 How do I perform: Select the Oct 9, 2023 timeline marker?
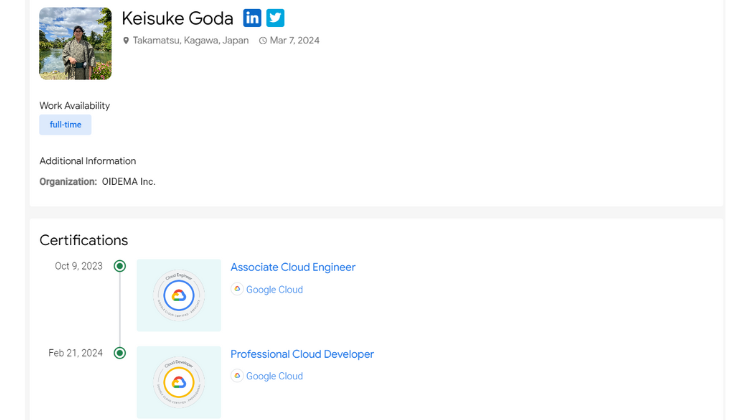(120, 266)
